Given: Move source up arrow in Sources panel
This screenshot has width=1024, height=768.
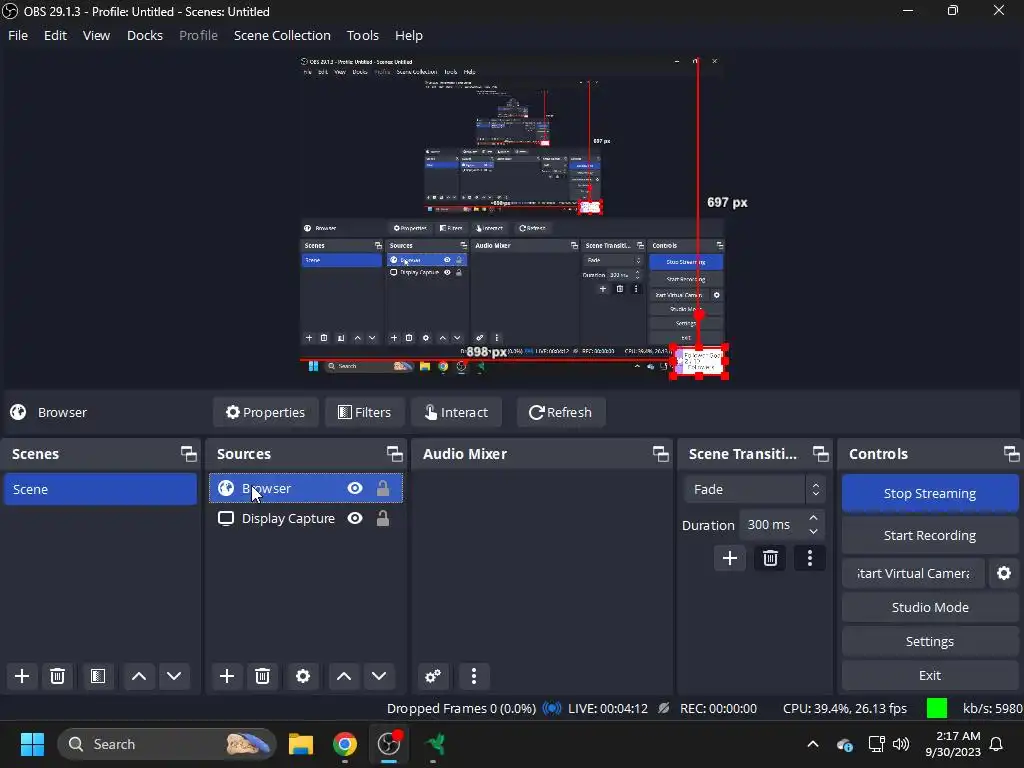Looking at the screenshot, I should pos(344,676).
